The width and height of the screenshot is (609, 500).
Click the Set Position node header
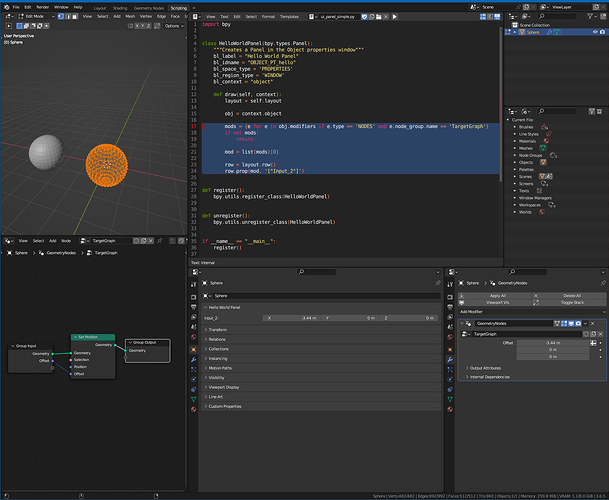(x=93, y=337)
